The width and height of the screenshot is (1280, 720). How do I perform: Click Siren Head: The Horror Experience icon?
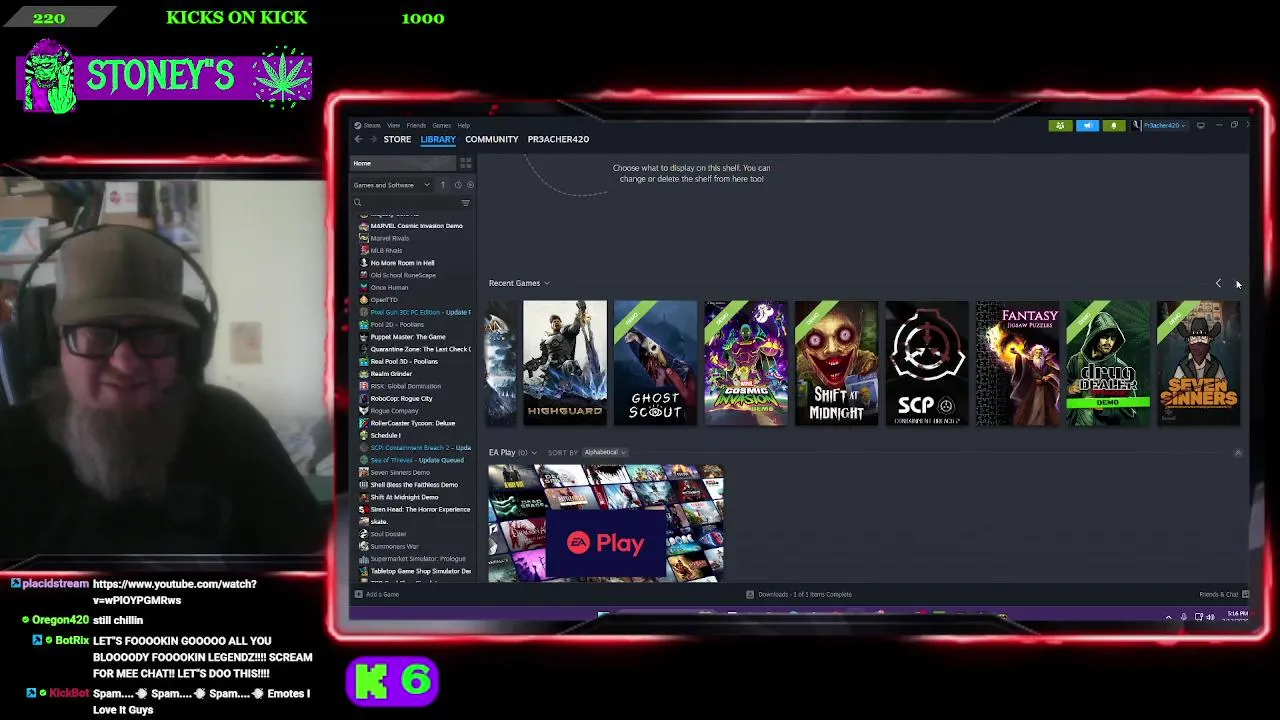pos(364,509)
